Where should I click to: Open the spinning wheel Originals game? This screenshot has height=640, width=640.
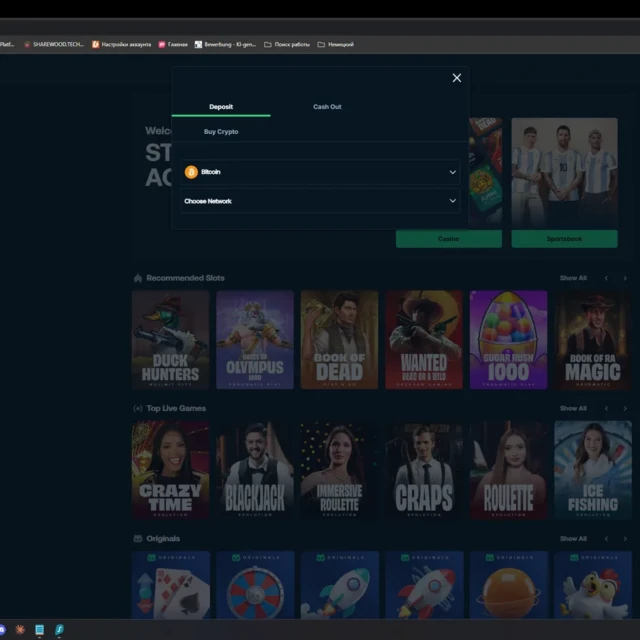point(255,585)
